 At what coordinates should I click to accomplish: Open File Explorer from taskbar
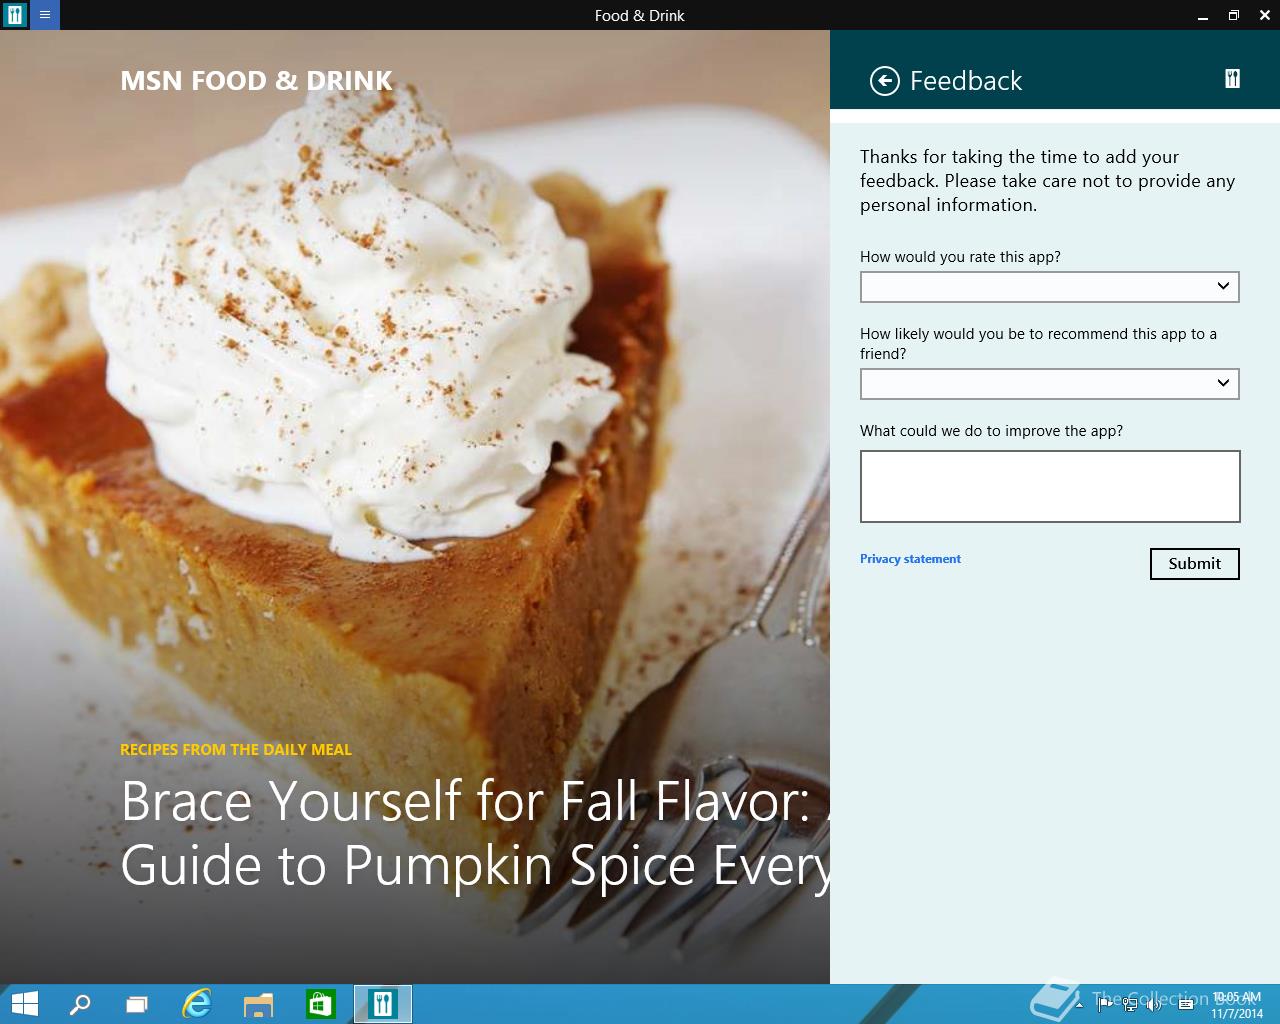pyautogui.click(x=258, y=1004)
